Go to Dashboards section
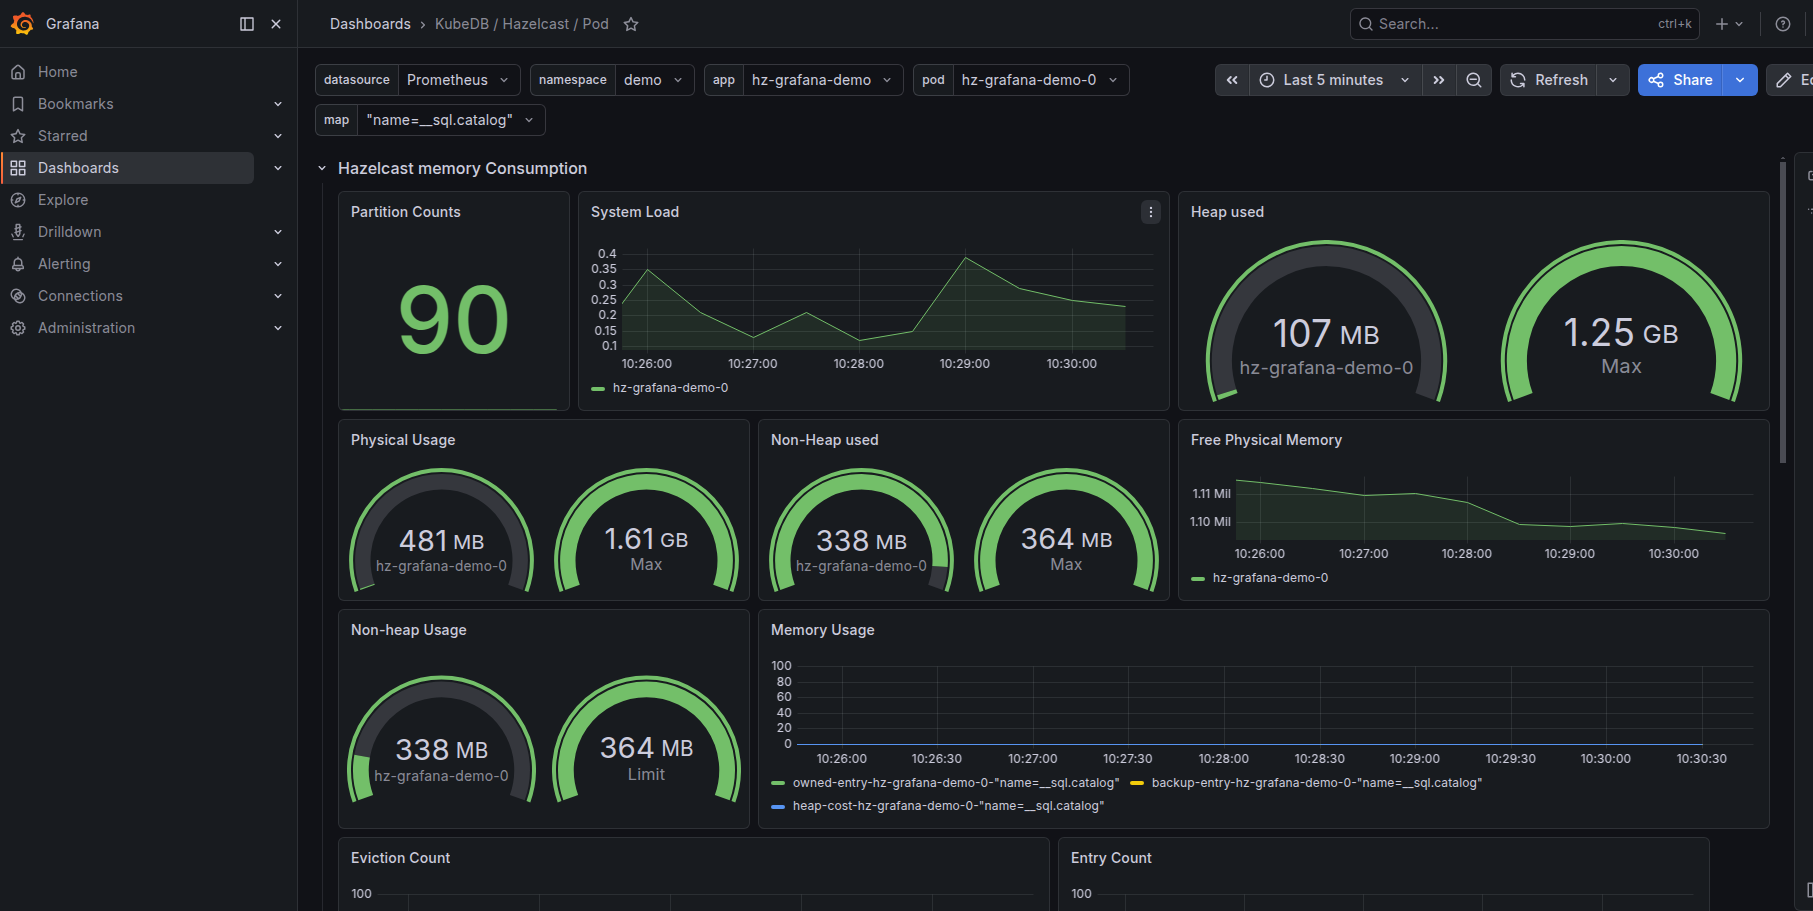 pos(128,168)
